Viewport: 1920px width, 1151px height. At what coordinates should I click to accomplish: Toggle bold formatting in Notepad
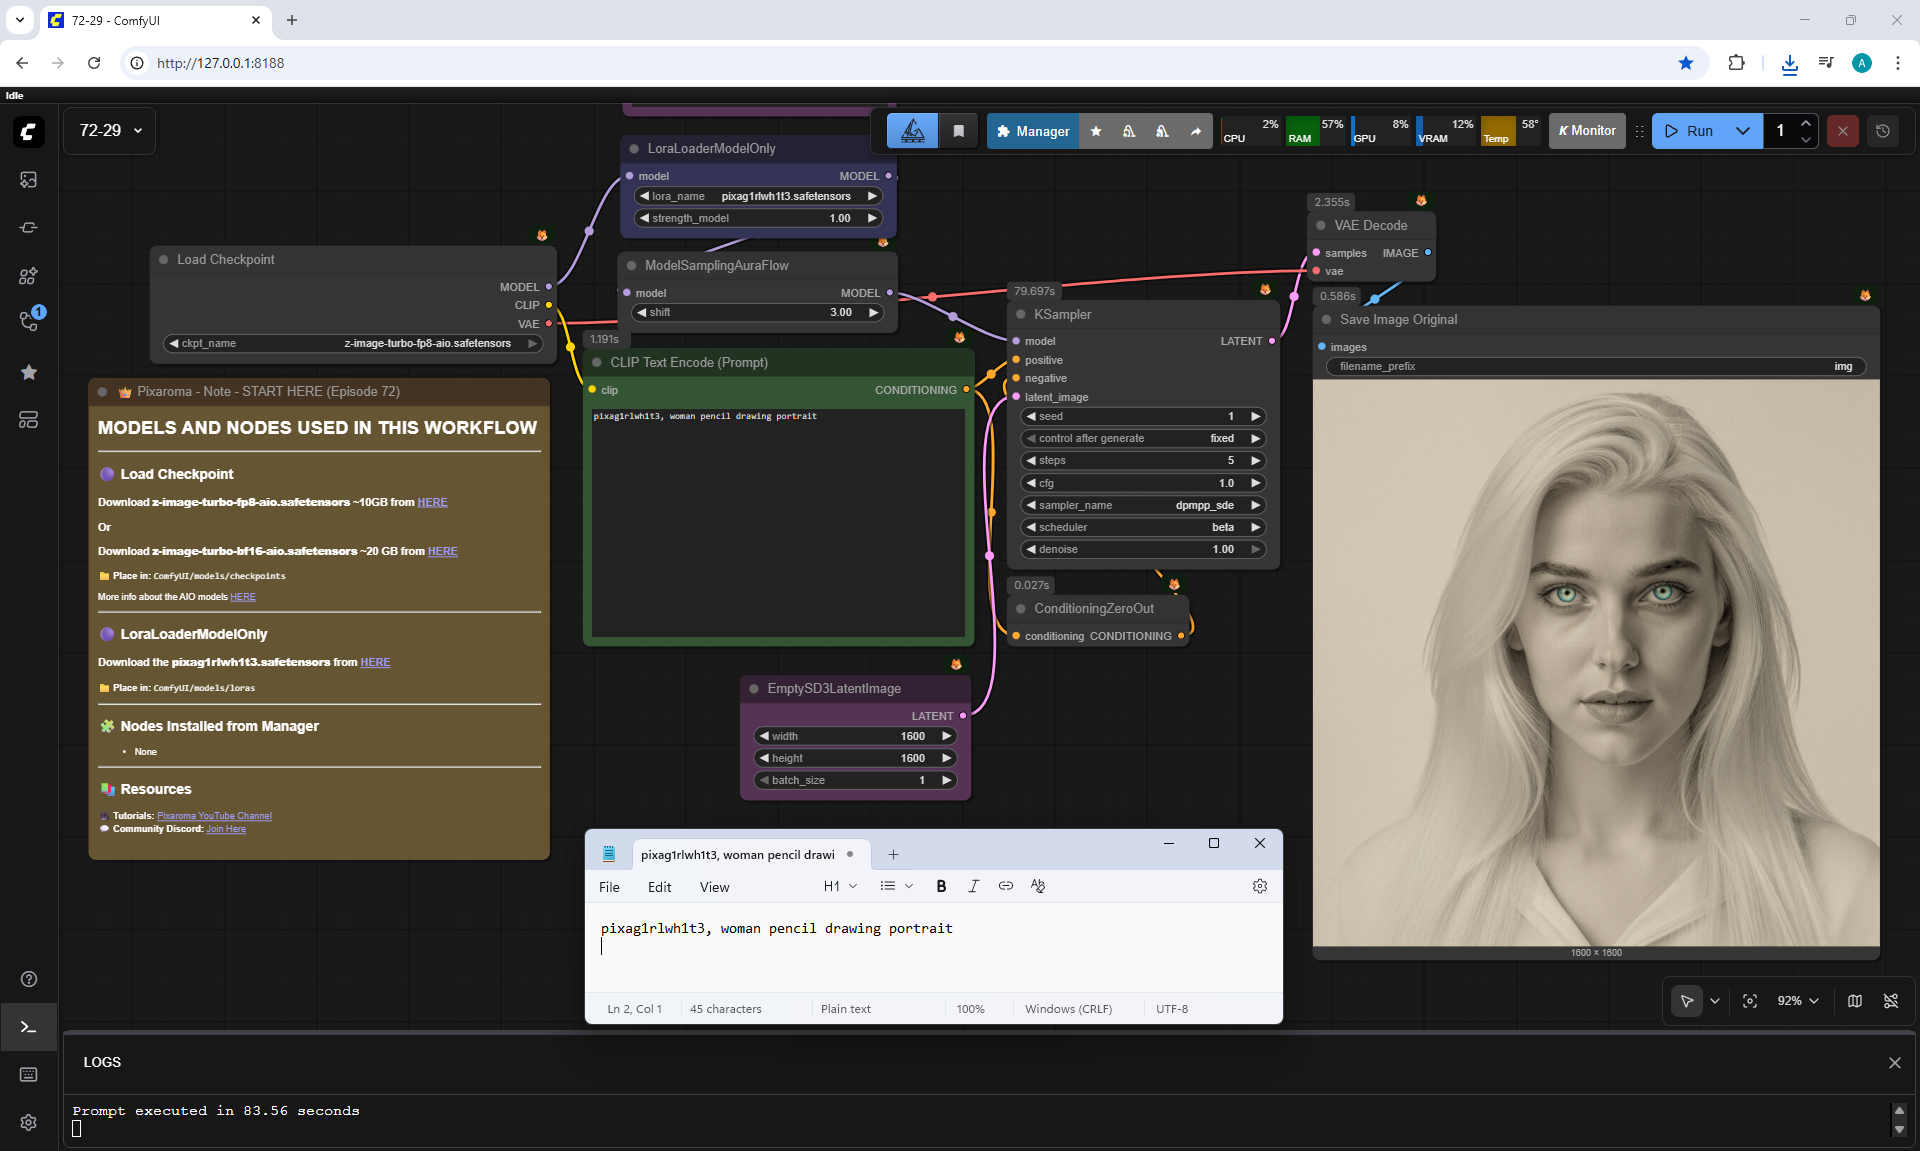[940, 886]
